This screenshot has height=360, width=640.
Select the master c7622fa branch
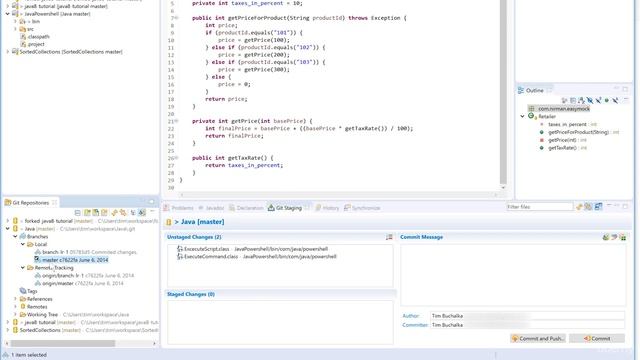[x=72, y=260]
